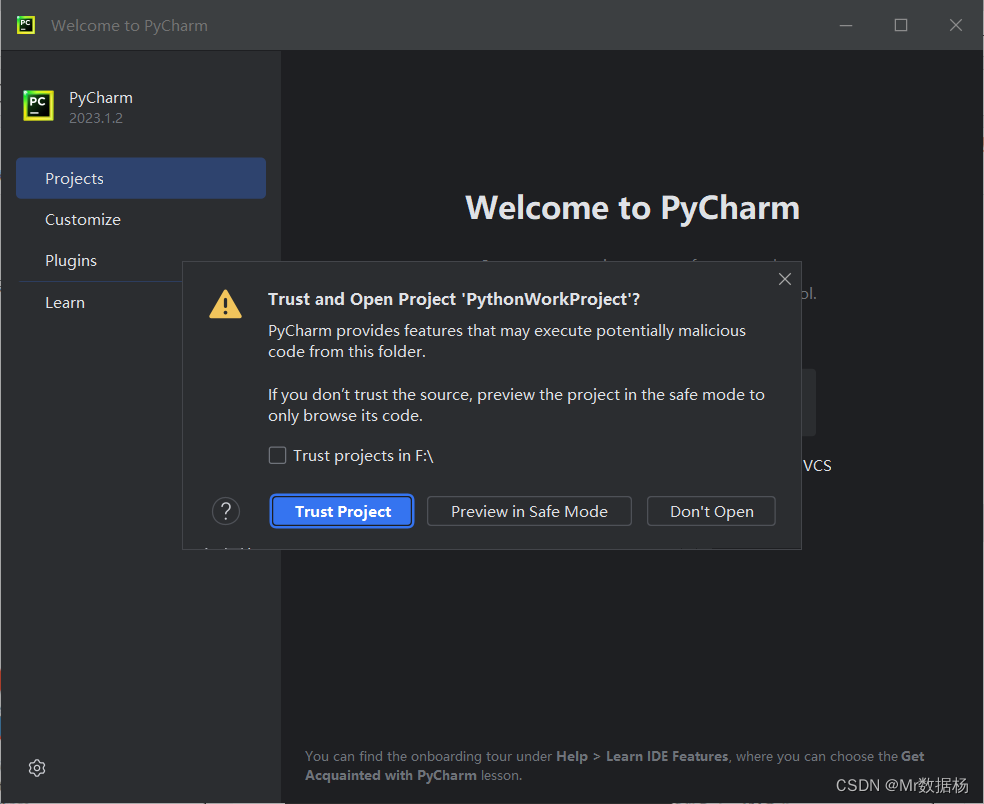Viewport: 984px width, 804px height.
Task: Click the Trust Project button
Action: pyautogui.click(x=342, y=512)
